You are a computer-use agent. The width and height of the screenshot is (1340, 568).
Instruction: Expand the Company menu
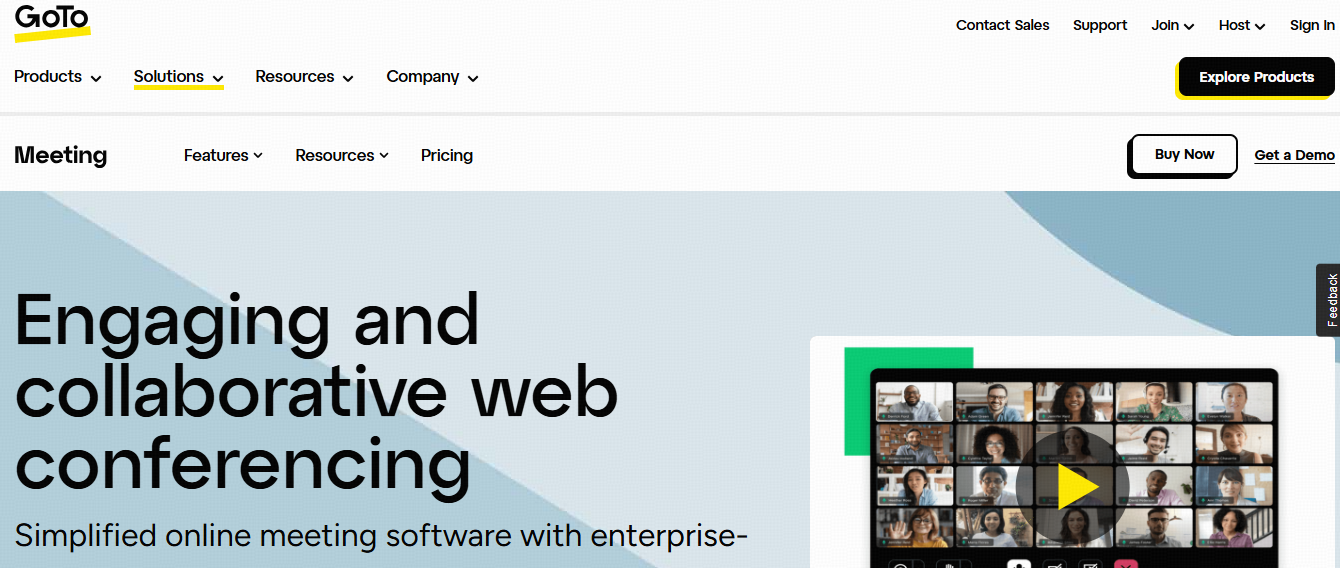(x=432, y=77)
